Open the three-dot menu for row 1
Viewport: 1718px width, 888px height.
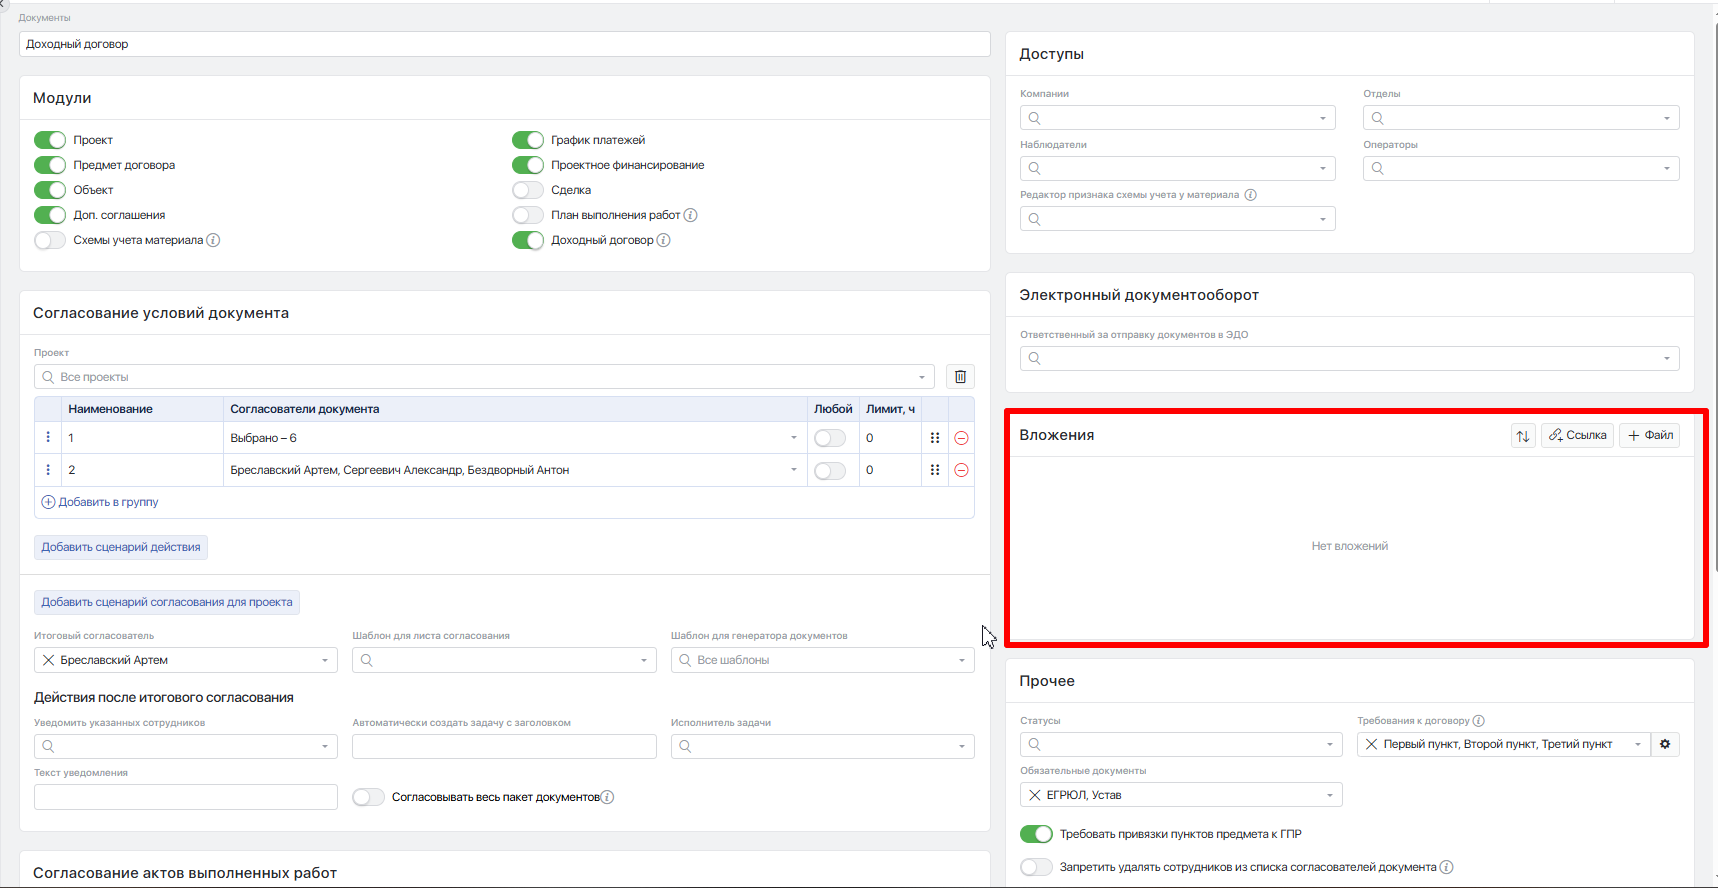[x=48, y=438]
